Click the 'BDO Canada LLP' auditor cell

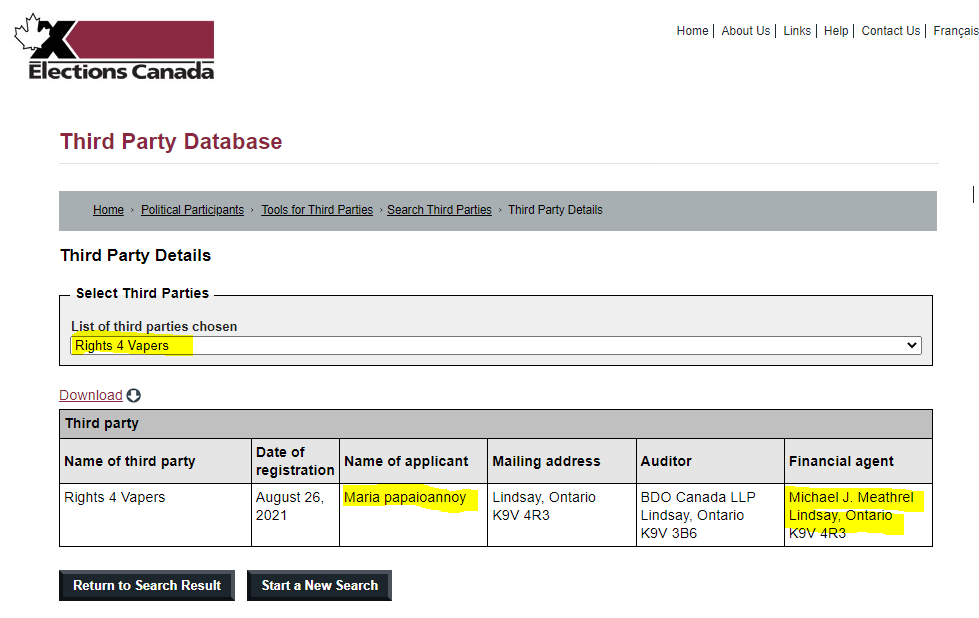[x=710, y=515]
